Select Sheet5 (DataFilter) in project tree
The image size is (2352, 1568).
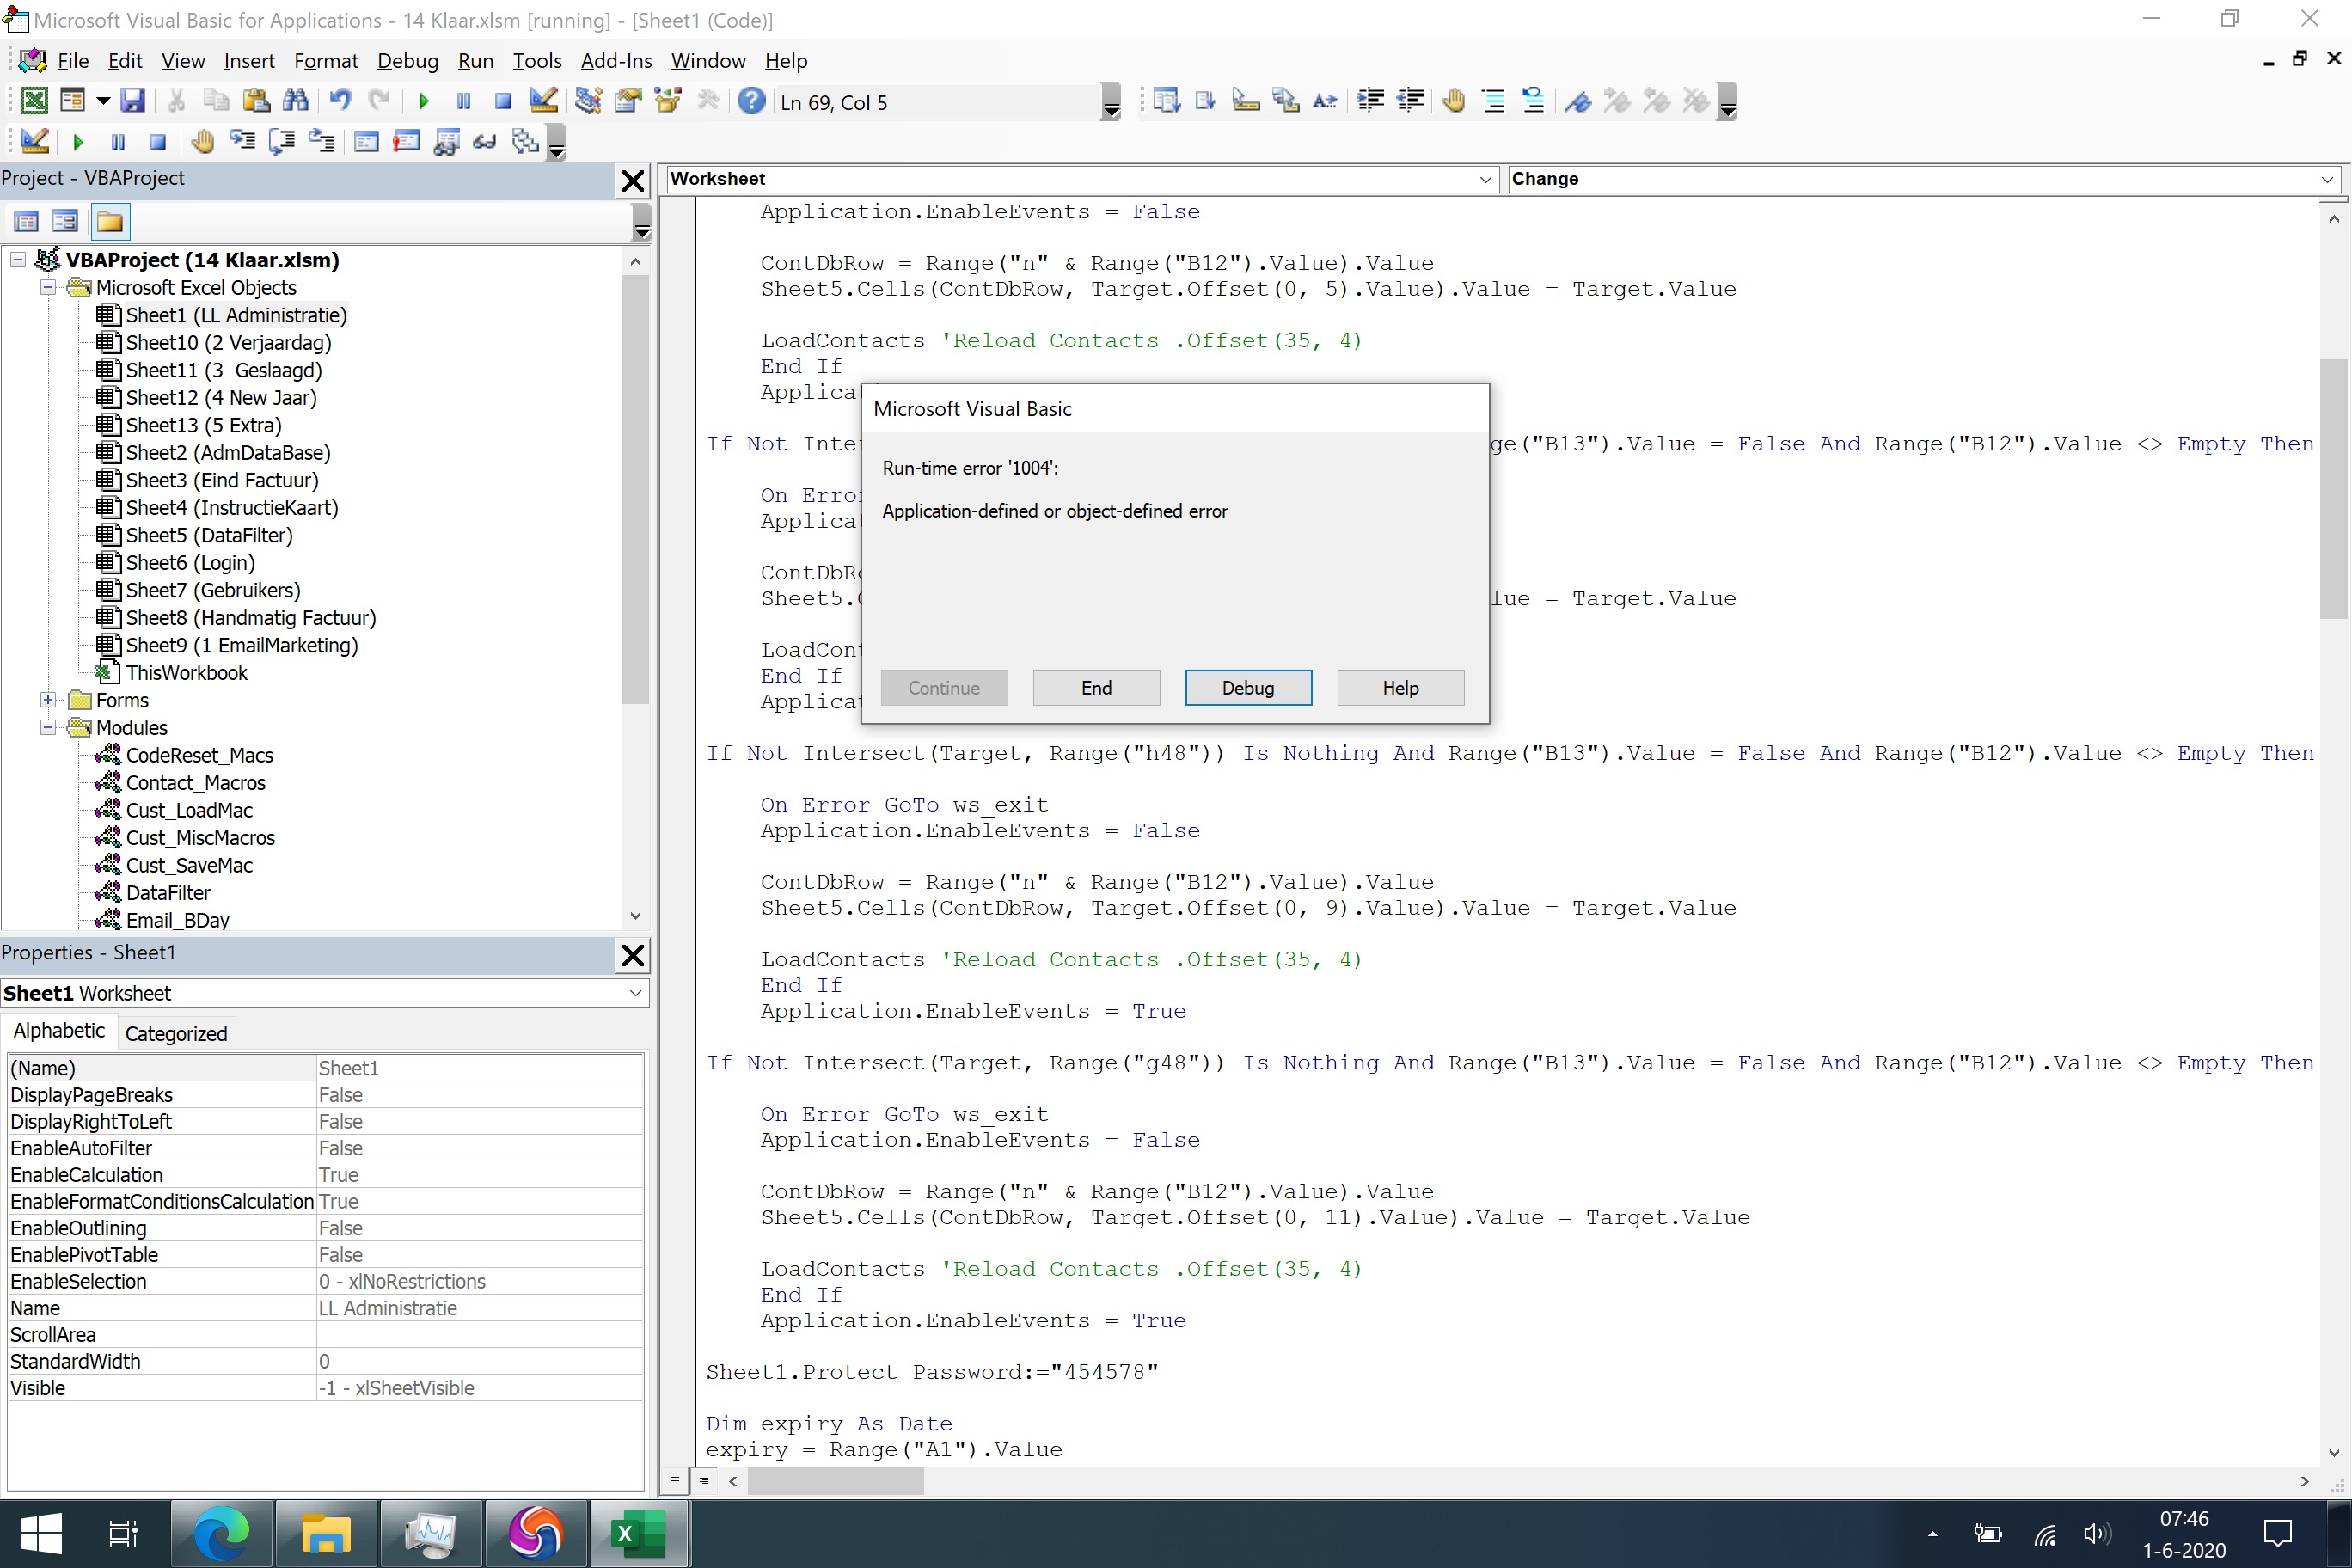click(208, 535)
